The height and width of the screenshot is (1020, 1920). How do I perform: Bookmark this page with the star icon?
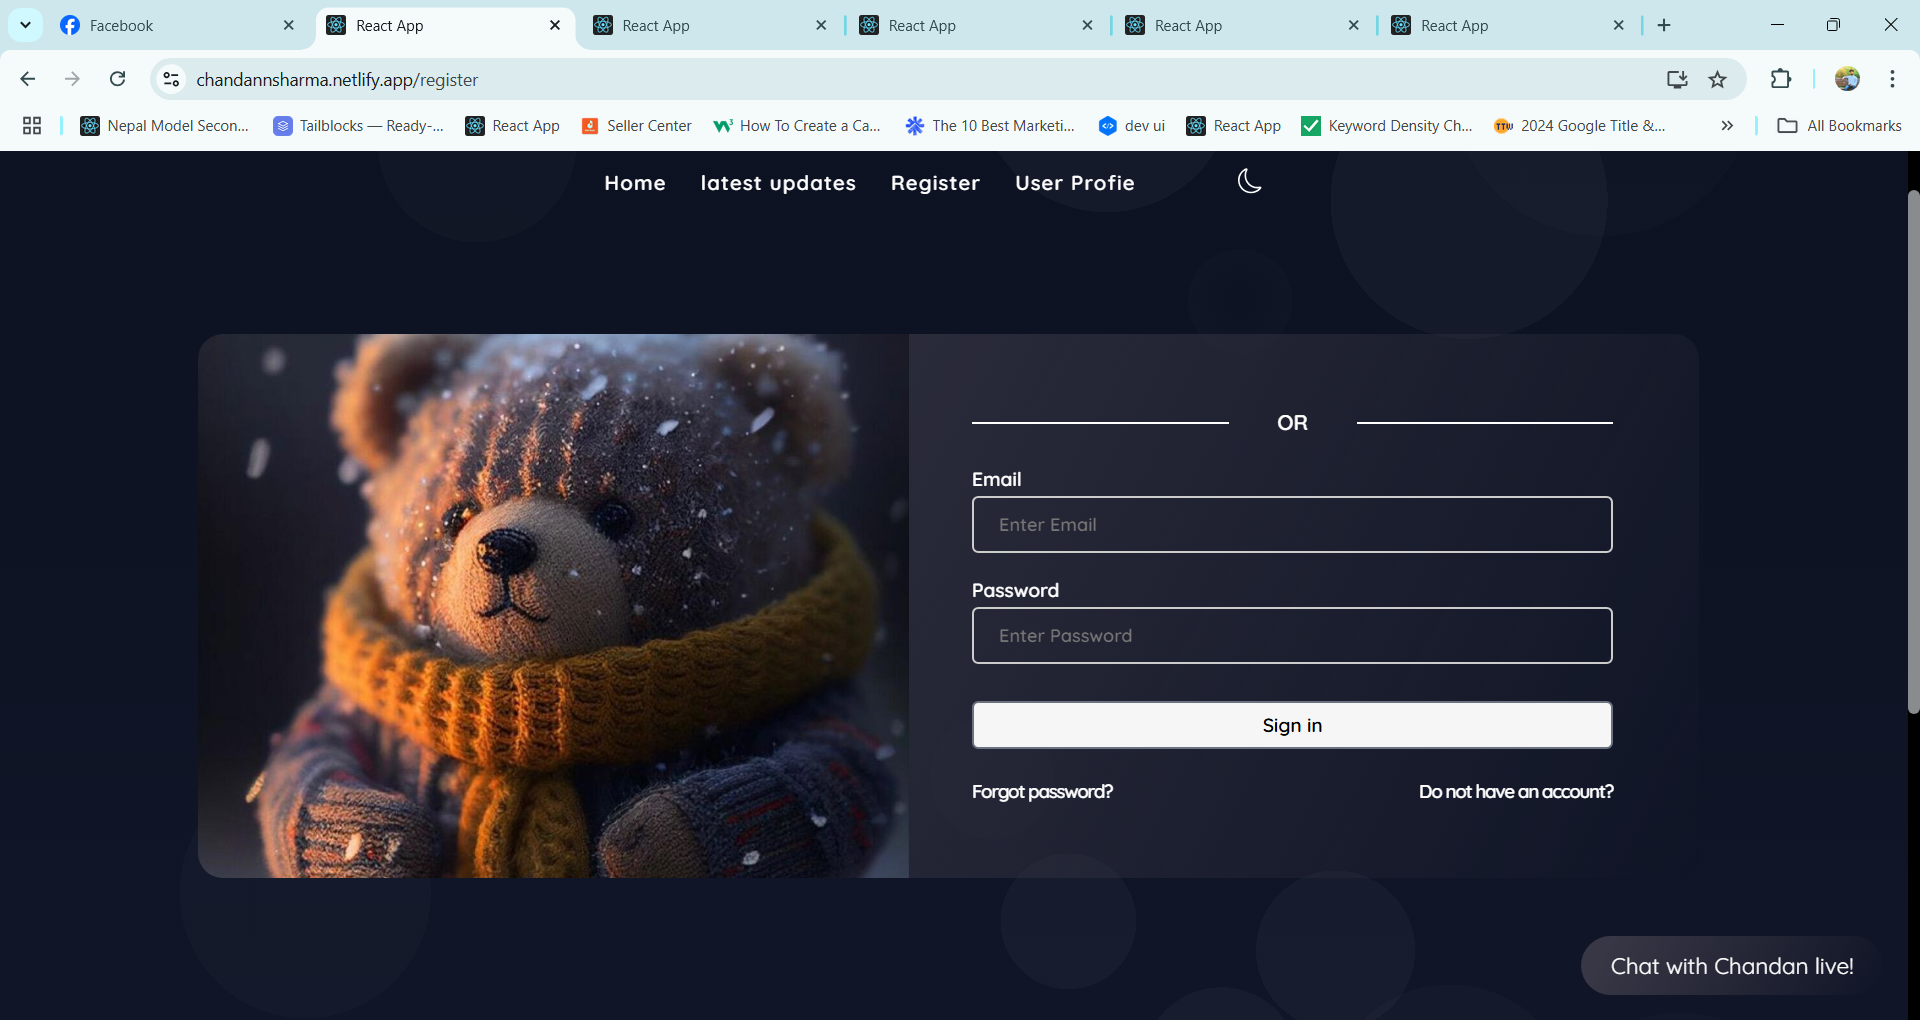coord(1717,79)
